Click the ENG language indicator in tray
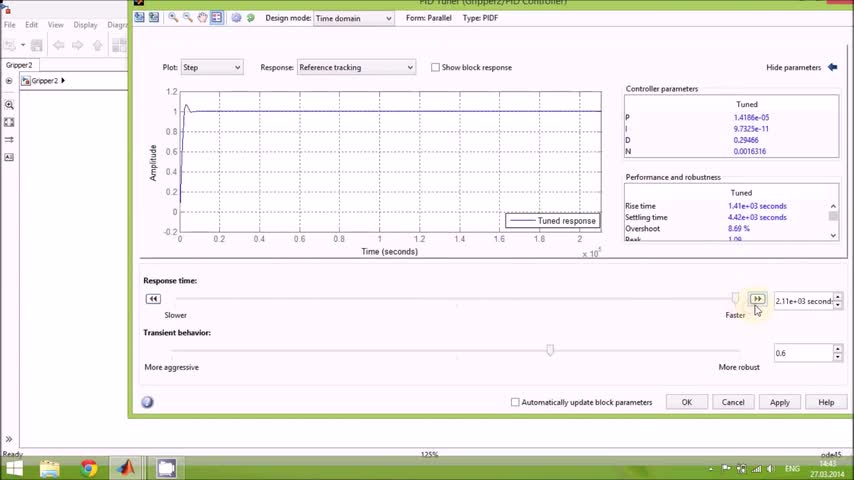Screen dimensions: 854x480 pyautogui.click(x=792, y=469)
